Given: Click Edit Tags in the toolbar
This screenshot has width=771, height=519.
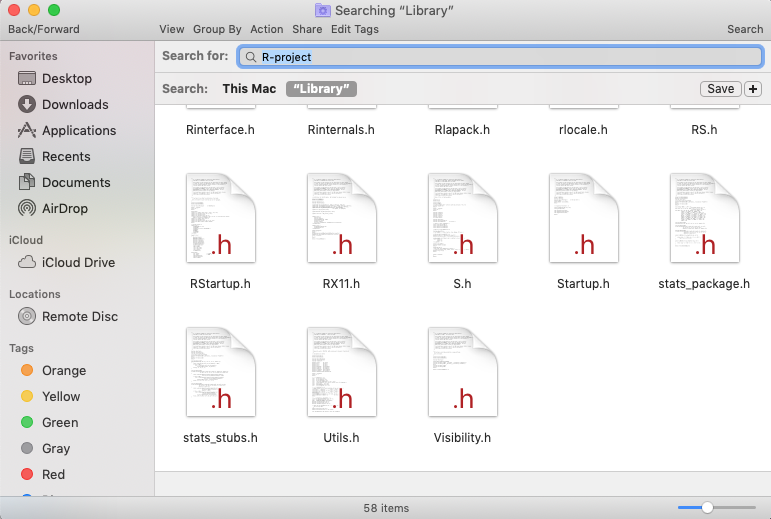Looking at the screenshot, I should (x=355, y=29).
